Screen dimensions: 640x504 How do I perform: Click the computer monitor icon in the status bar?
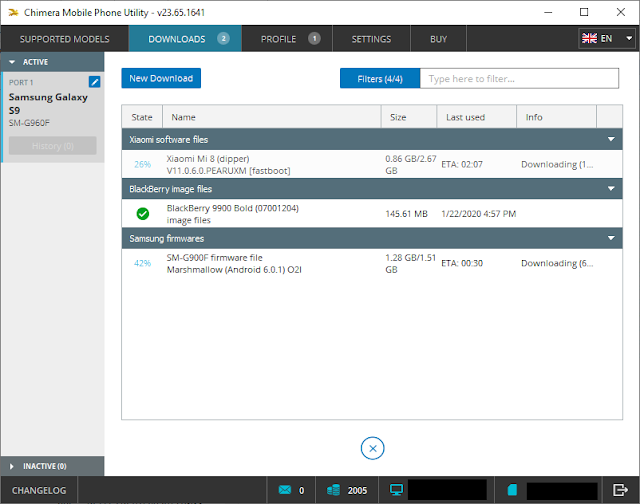(396, 490)
